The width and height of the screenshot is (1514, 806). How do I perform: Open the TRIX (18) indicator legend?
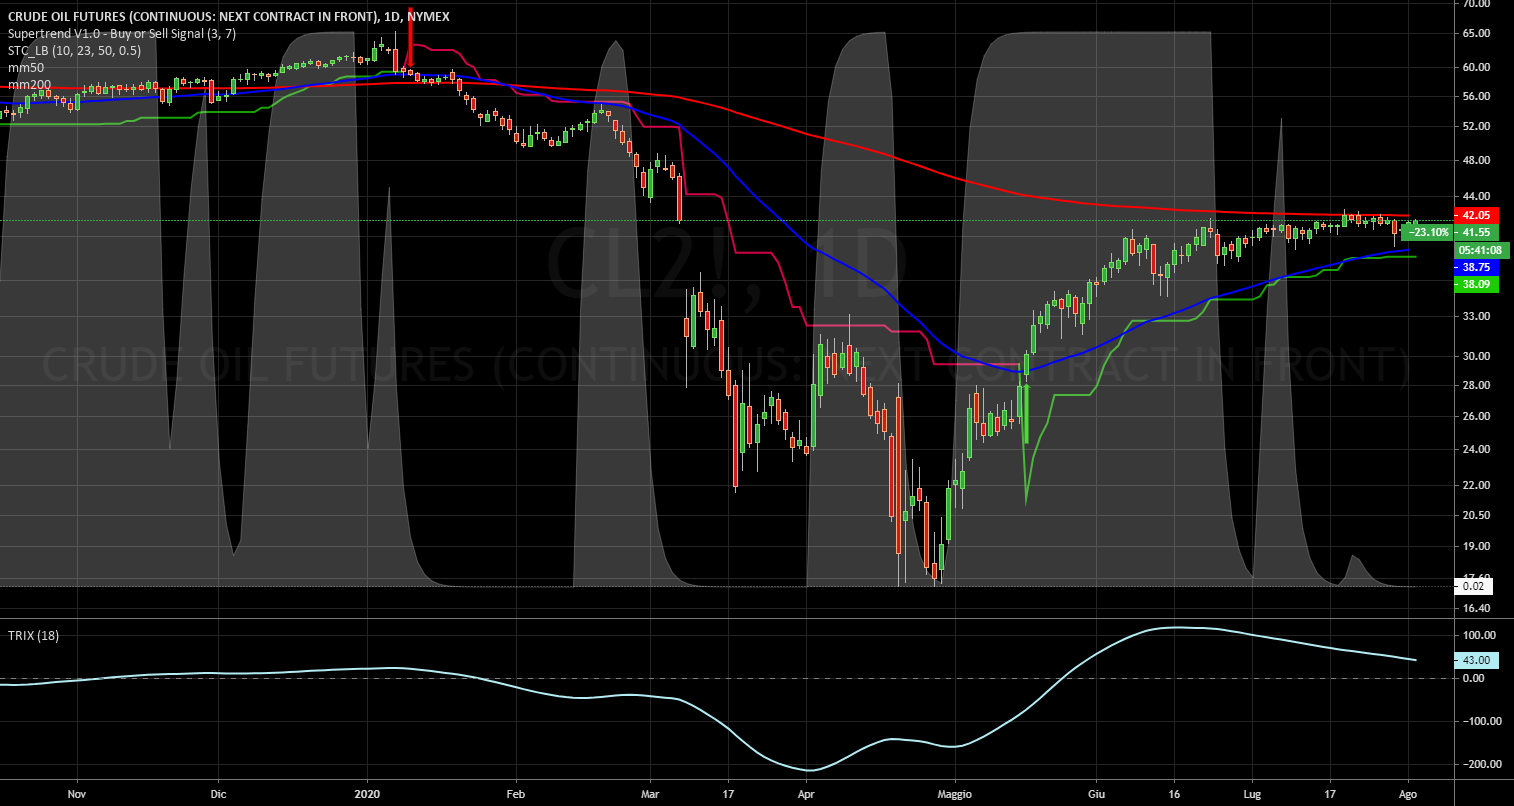coord(33,636)
